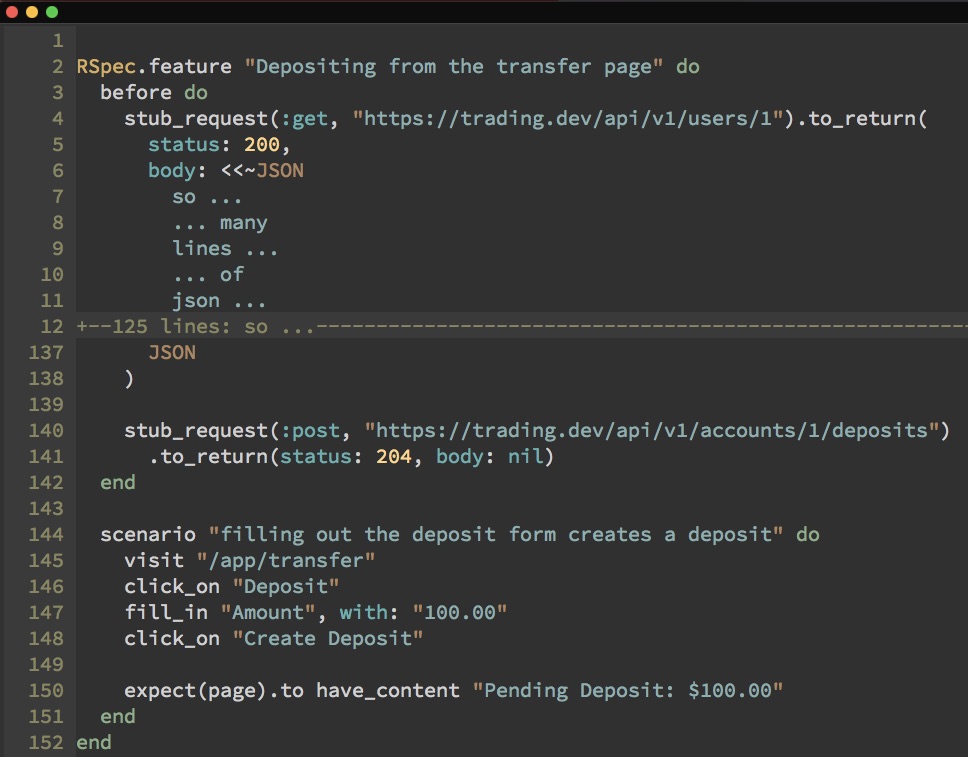This screenshot has width=968, height=757.
Task: Click string "Pending Deposit: $100.00"
Action: pyautogui.click(x=628, y=690)
